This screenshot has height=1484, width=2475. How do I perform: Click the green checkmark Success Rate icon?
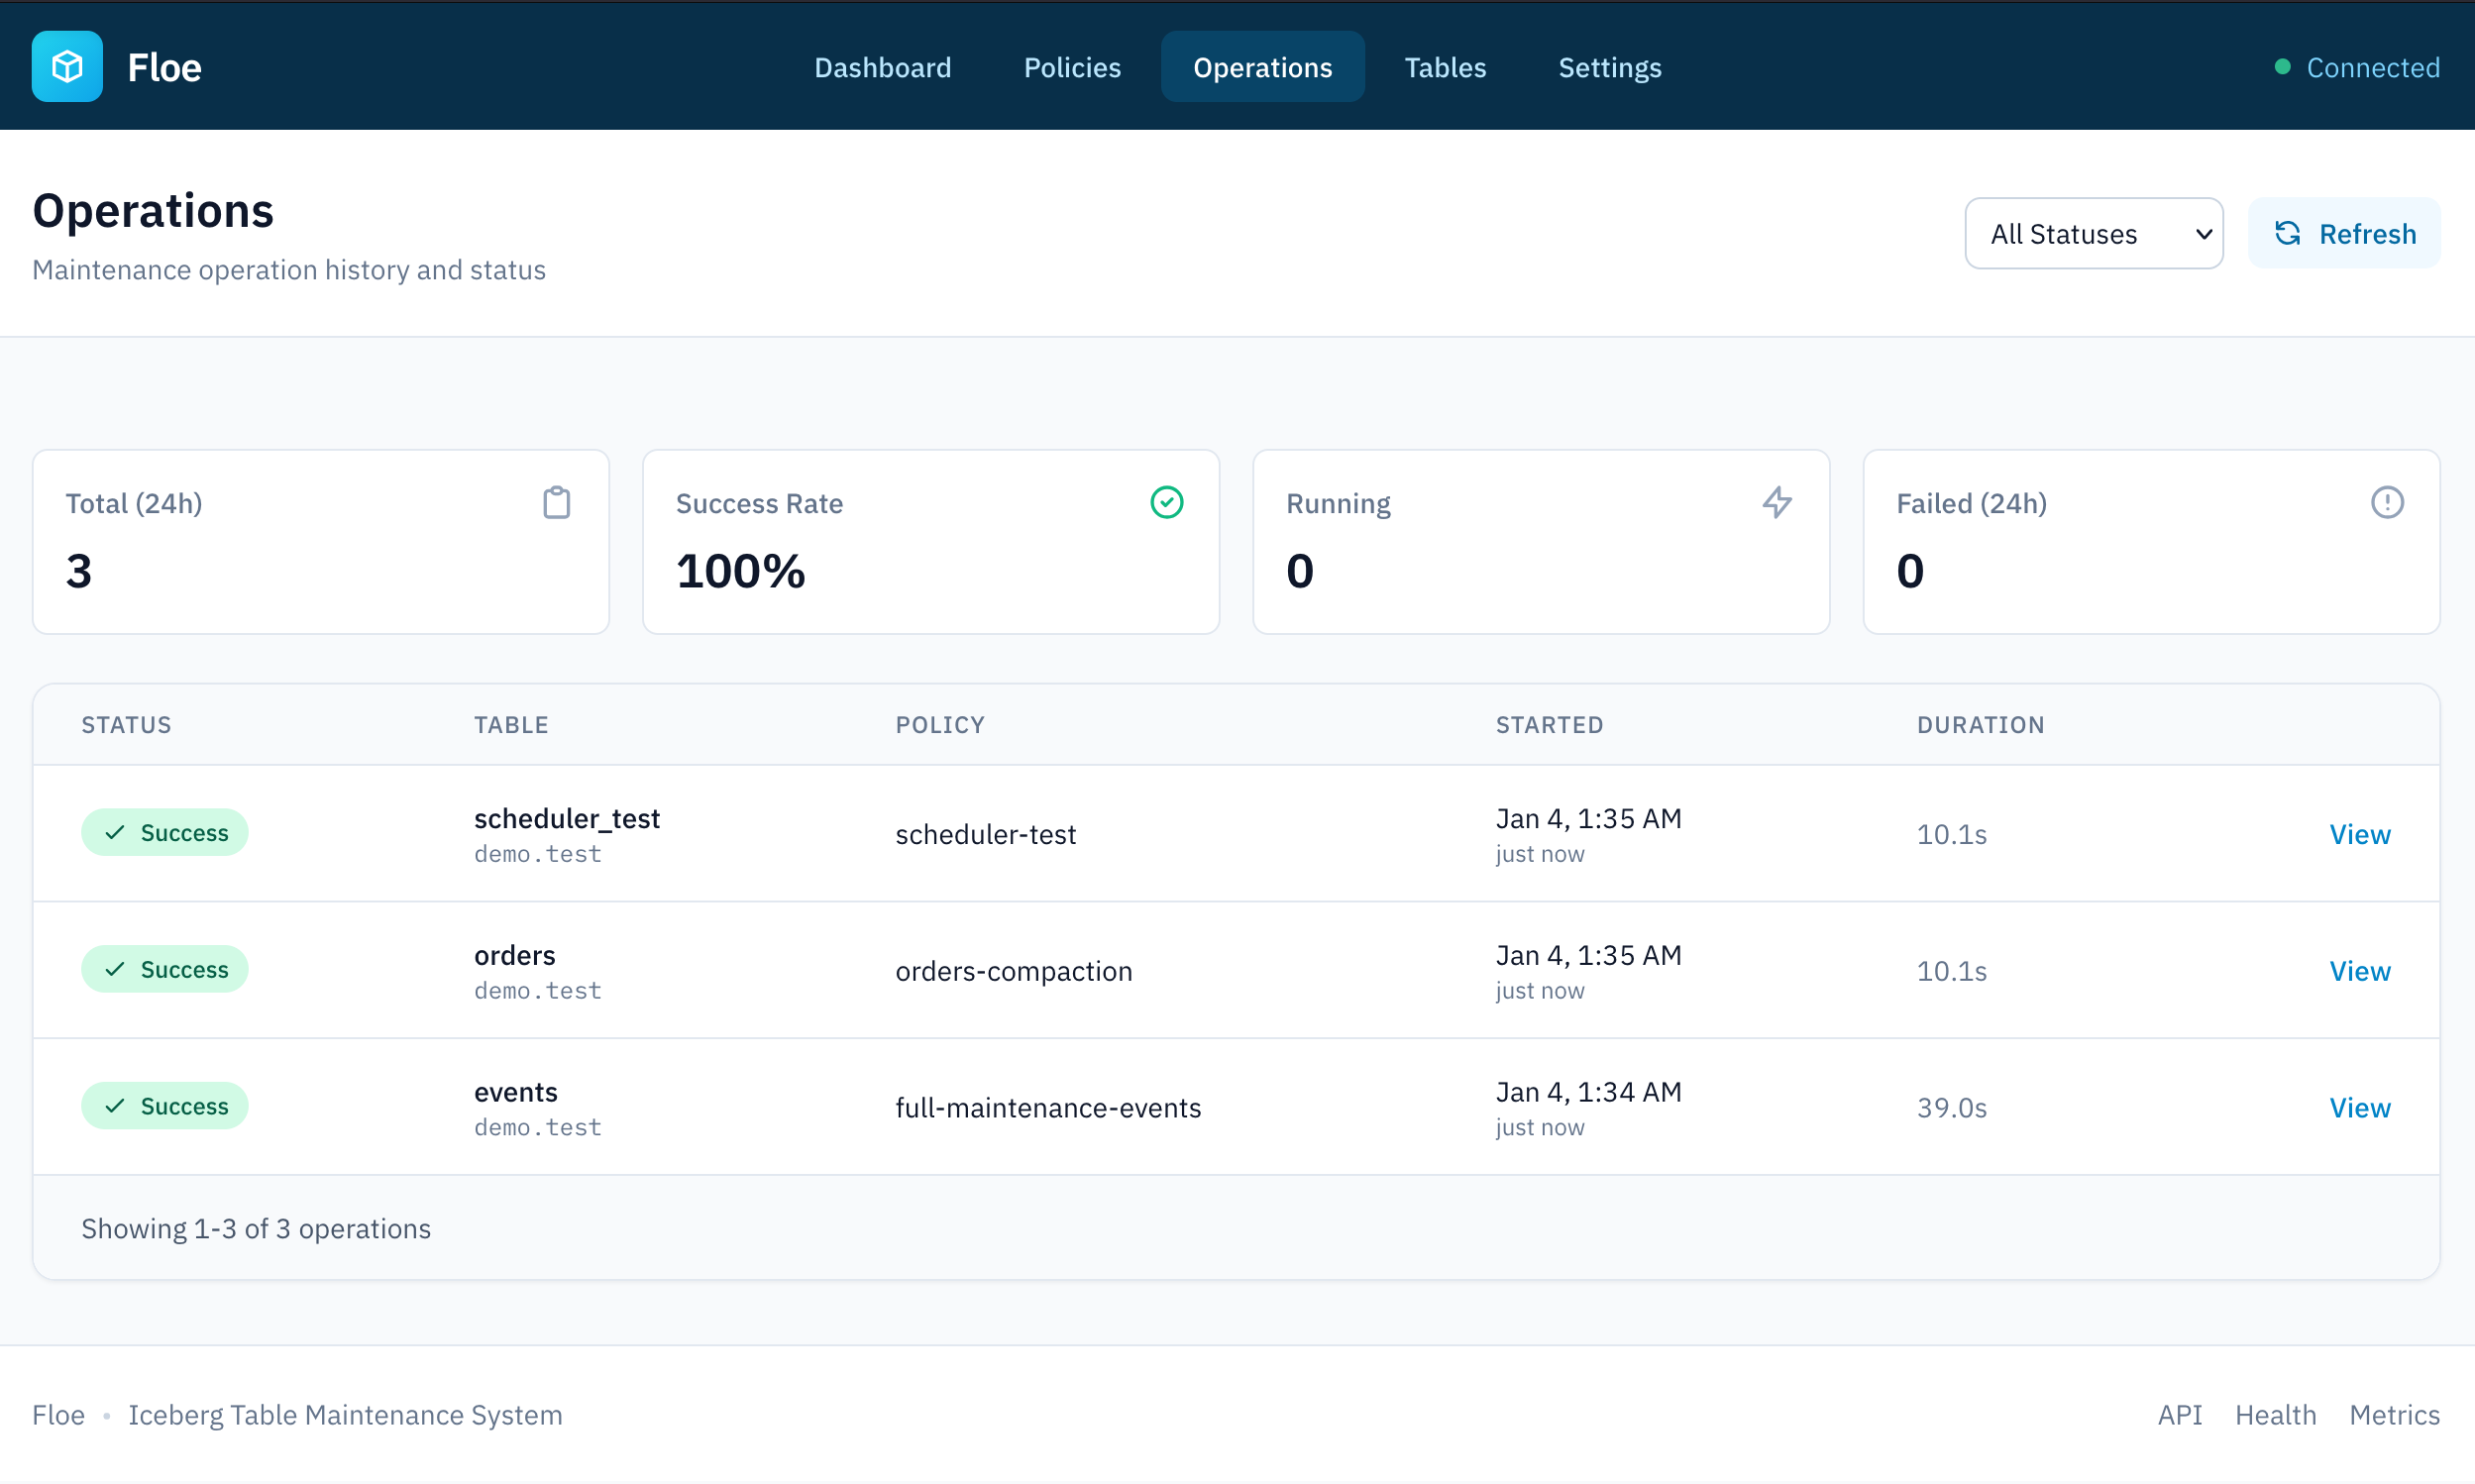[1166, 502]
